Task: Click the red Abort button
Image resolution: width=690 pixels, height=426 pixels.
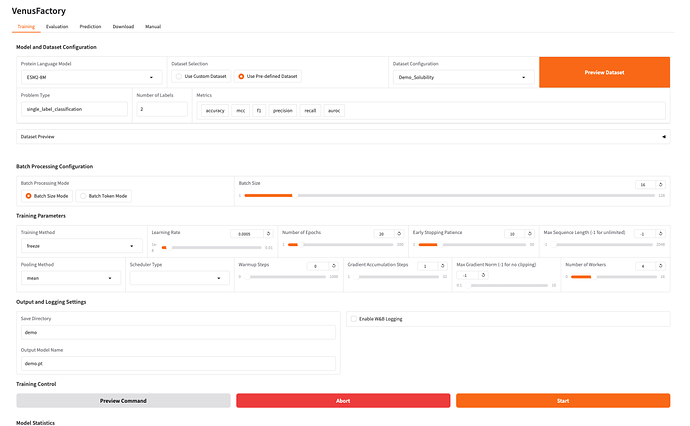Action: [343, 400]
